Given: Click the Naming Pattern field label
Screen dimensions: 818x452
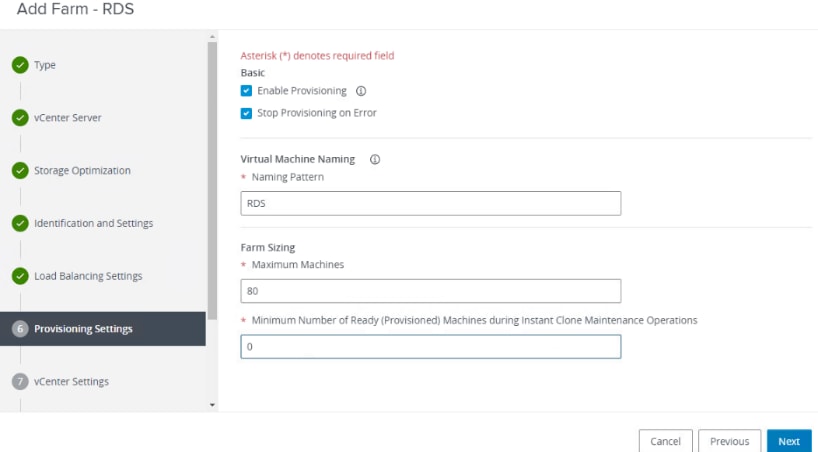Looking at the screenshot, I should [x=287, y=177].
